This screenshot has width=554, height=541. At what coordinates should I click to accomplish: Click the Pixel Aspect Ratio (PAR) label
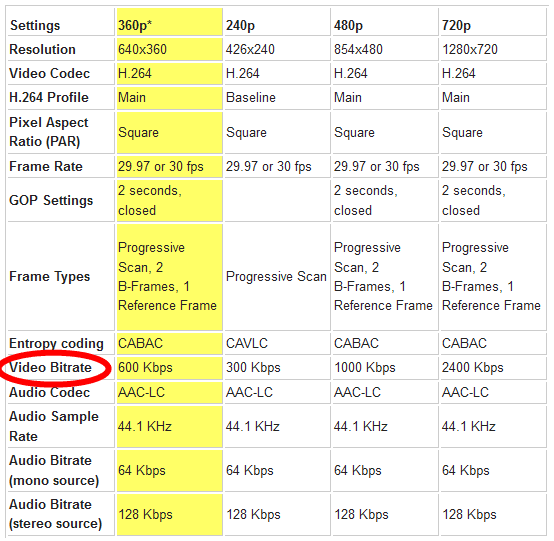click(x=61, y=132)
